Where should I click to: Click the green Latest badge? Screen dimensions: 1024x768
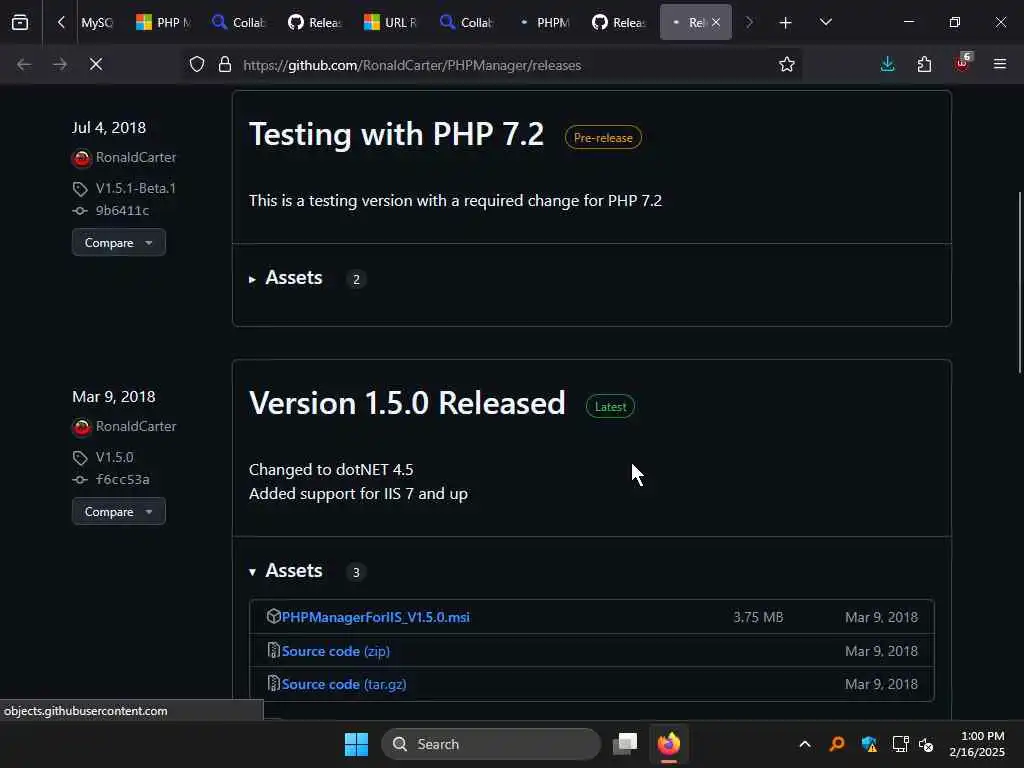(x=610, y=407)
